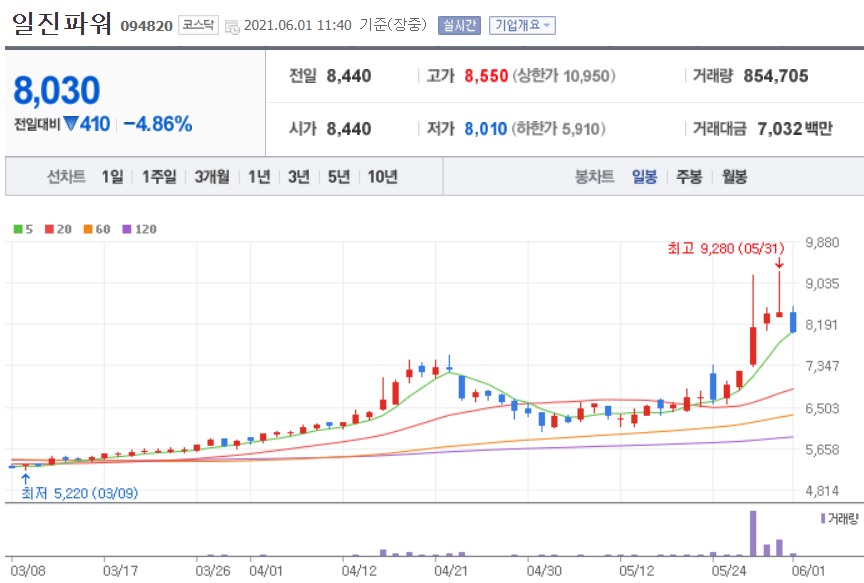The image size is (864, 583).
Task: Click the 시가 value 8,440
Action: (349, 129)
